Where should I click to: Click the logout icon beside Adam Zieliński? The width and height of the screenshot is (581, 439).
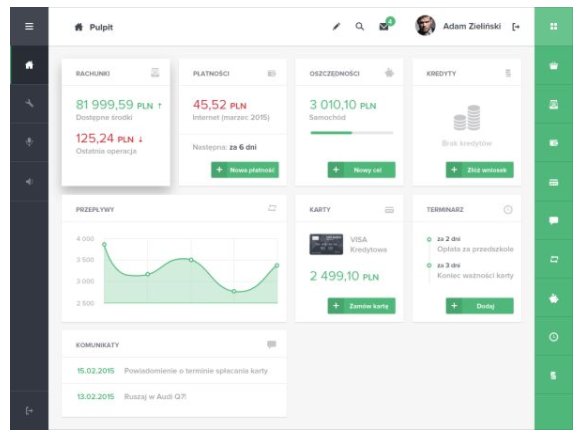pos(516,27)
